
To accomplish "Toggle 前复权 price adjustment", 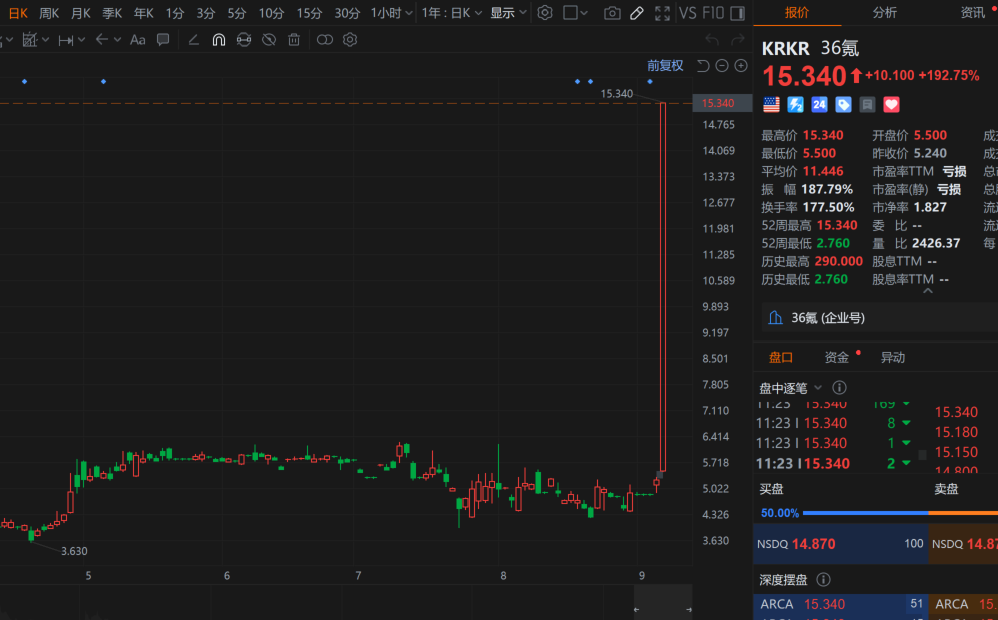I will coord(665,66).
